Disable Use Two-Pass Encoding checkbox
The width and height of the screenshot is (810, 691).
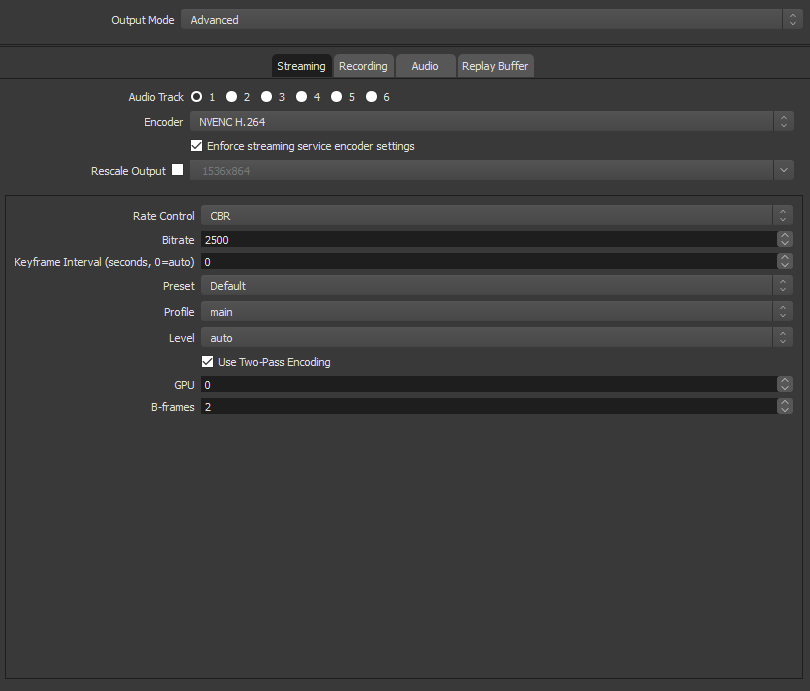207,362
